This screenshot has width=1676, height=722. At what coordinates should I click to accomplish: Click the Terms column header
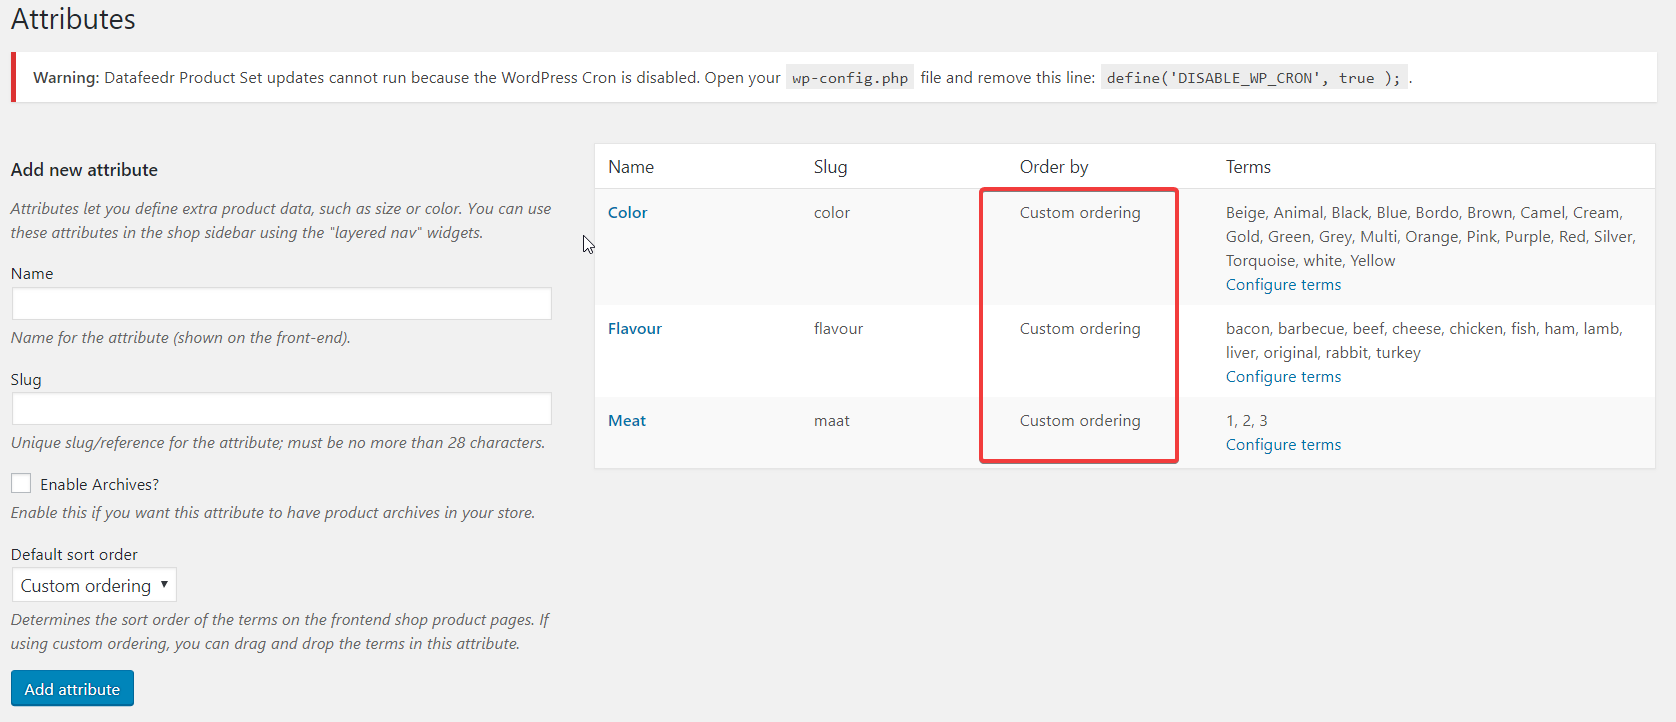tap(1248, 167)
